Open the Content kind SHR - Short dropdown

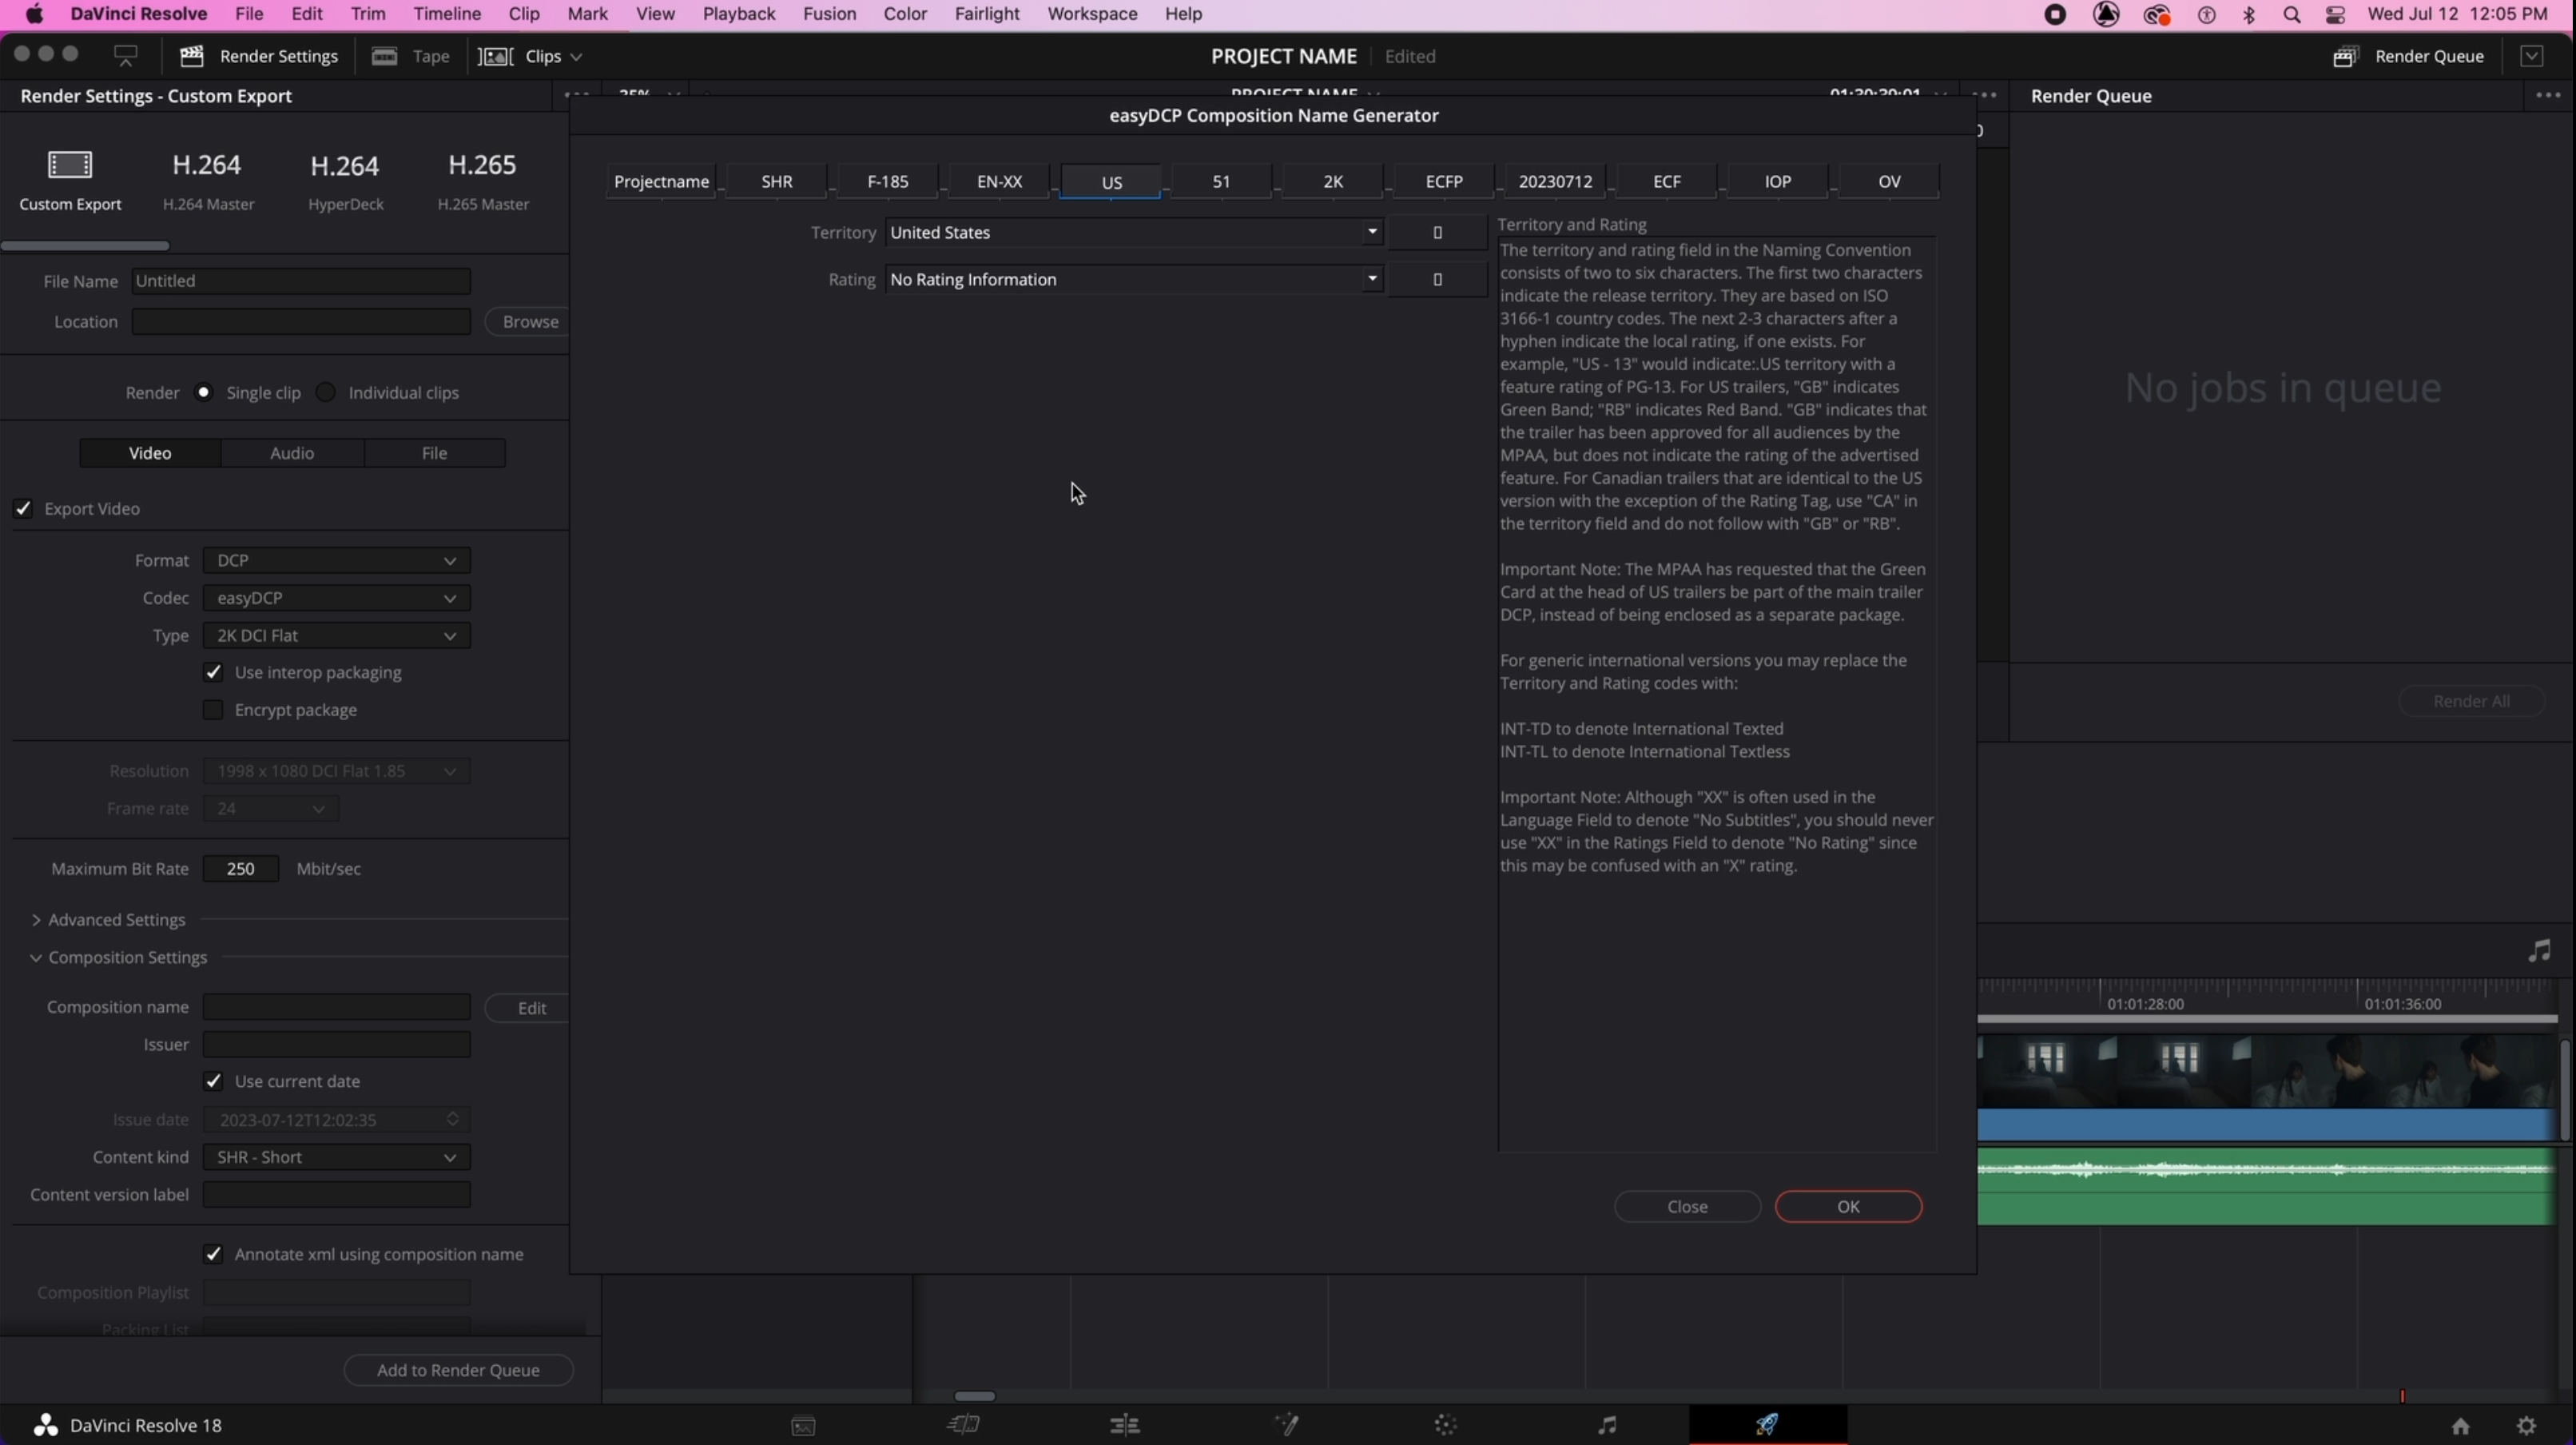pos(336,1157)
